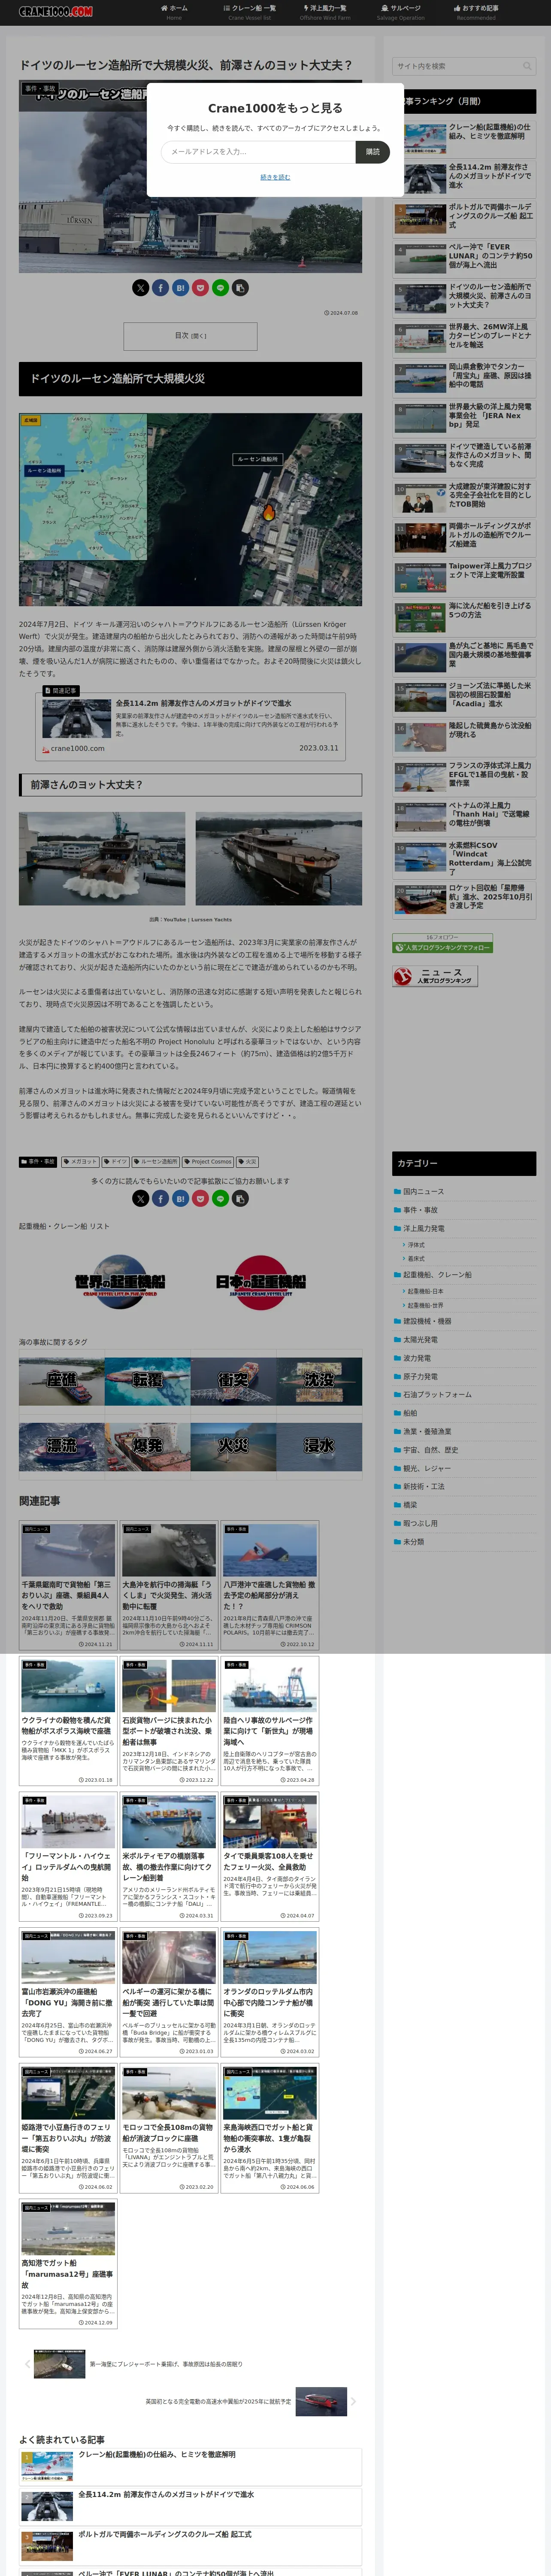The width and height of the screenshot is (551, 2576).
Task: Open the 火災 accident tag tile
Action: (x=233, y=1446)
